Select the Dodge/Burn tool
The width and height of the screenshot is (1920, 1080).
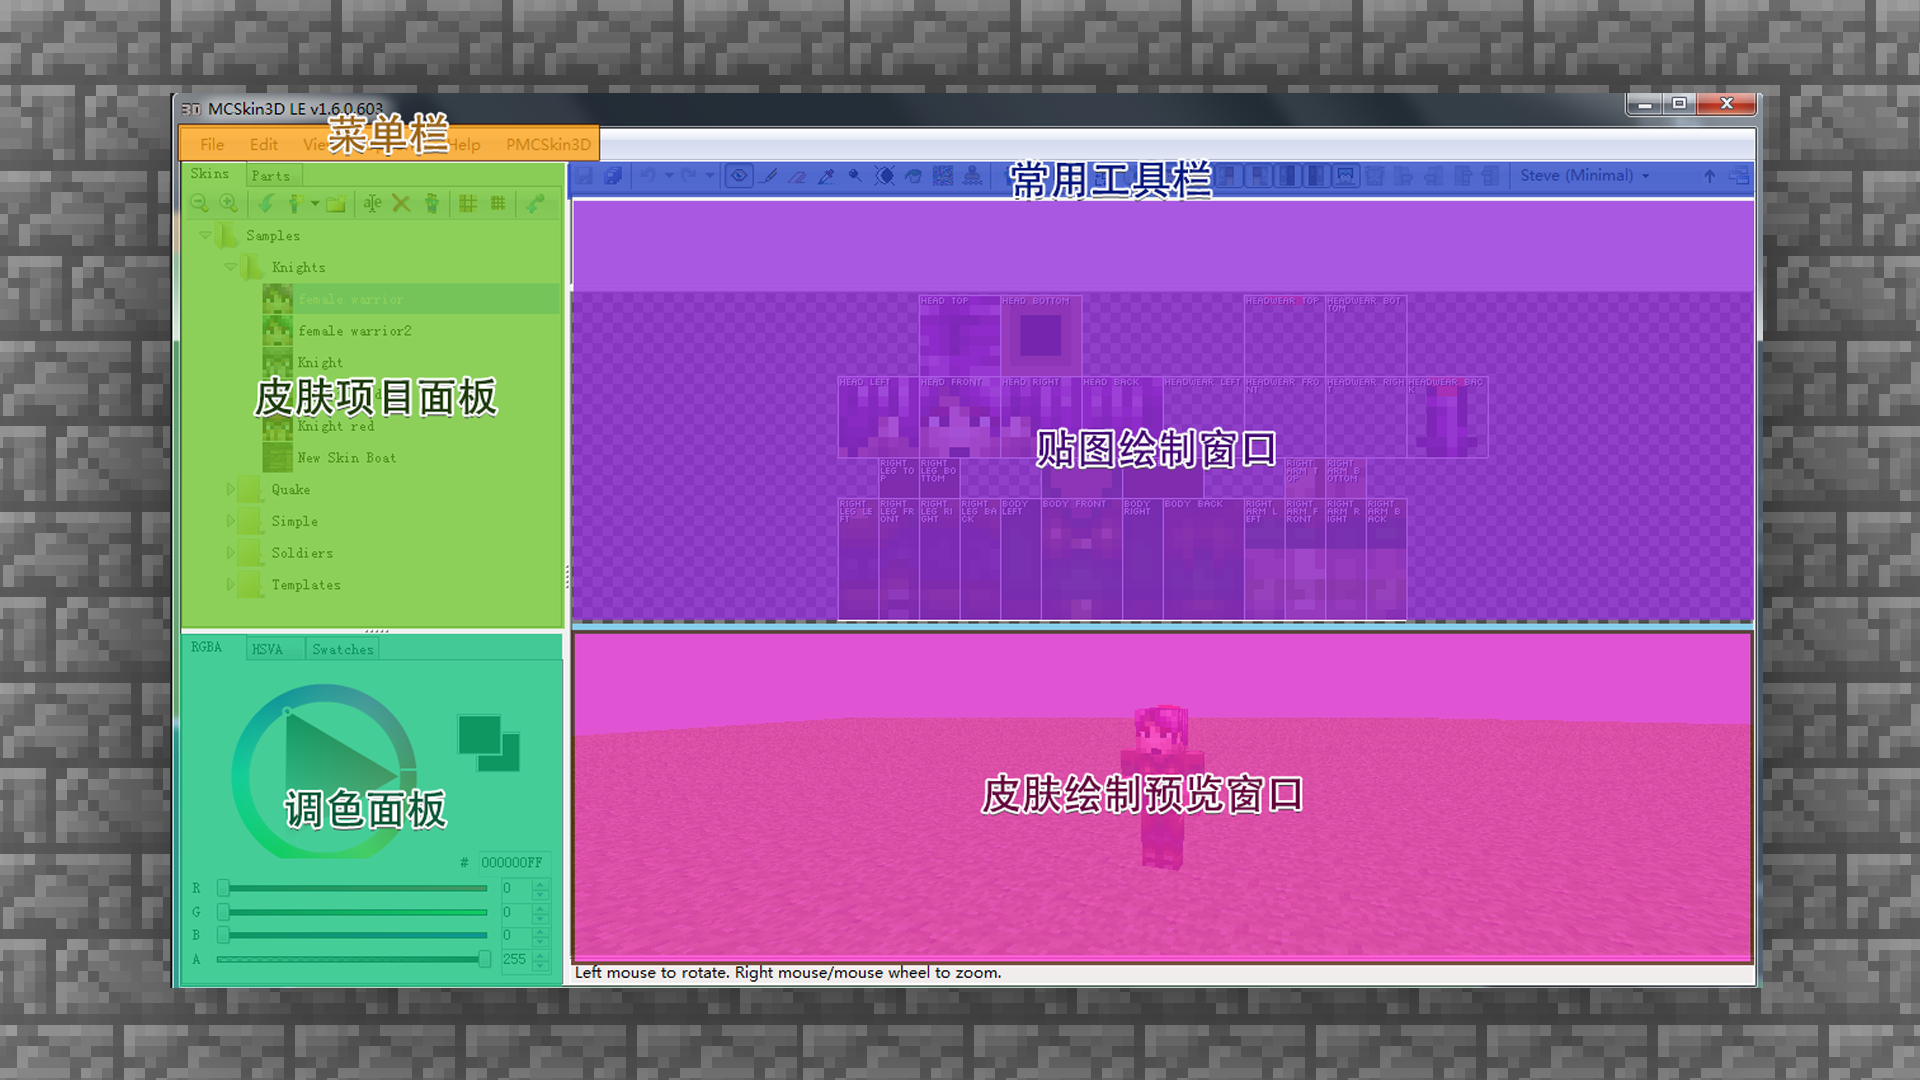[x=855, y=176]
